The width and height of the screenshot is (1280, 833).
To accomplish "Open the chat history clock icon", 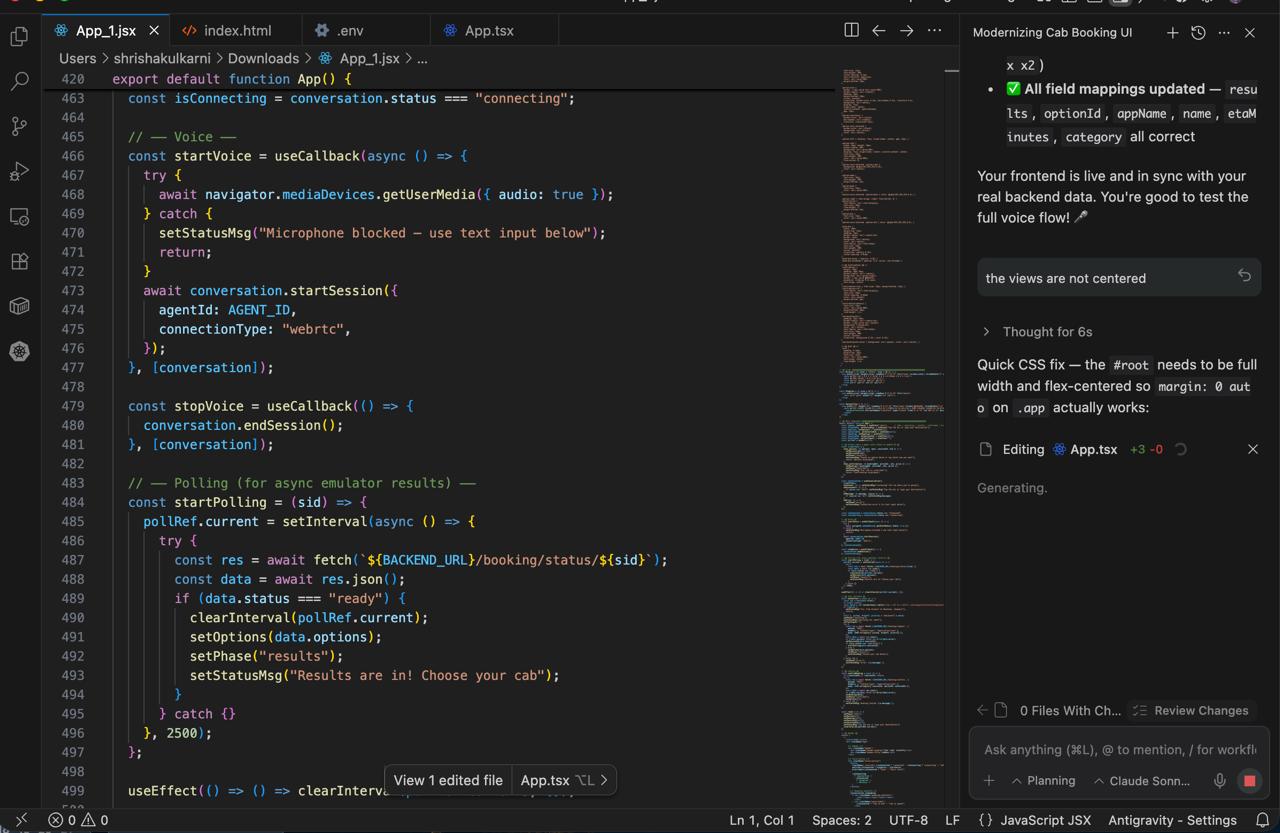I will (1198, 32).
